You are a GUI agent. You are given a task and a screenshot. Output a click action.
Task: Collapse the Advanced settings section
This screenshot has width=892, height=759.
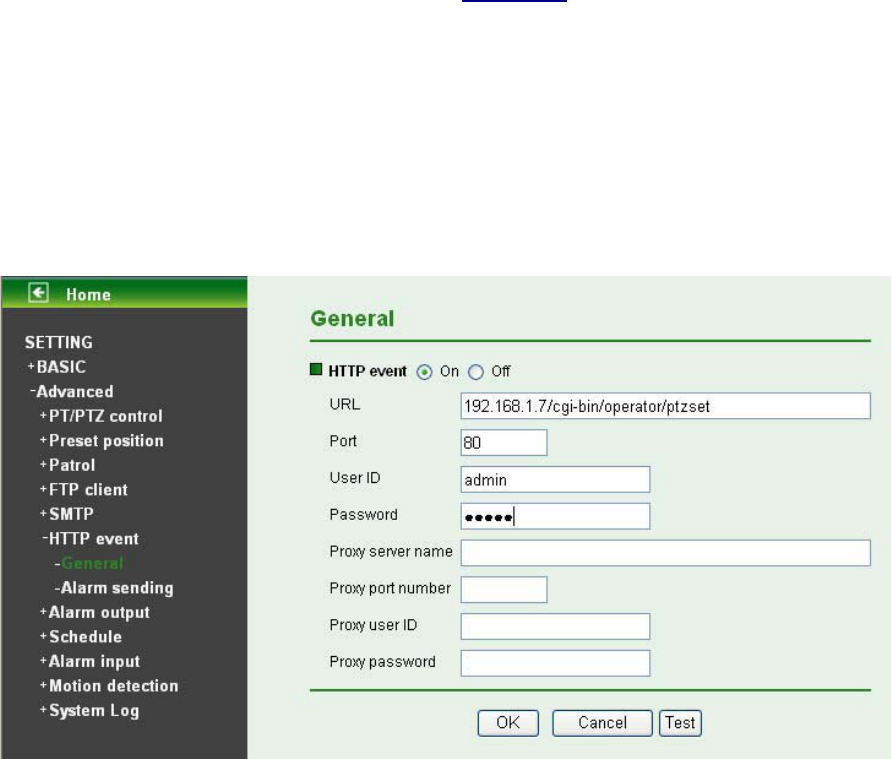point(72,391)
